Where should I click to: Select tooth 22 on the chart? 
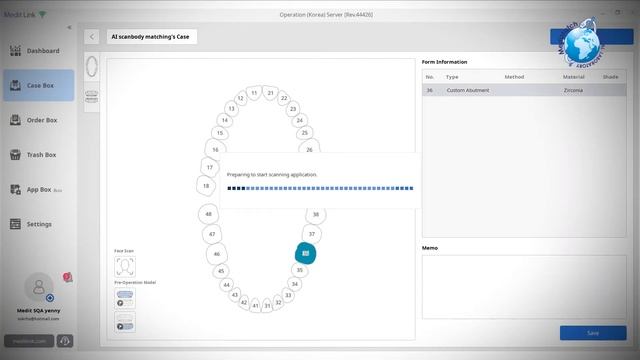(284, 98)
